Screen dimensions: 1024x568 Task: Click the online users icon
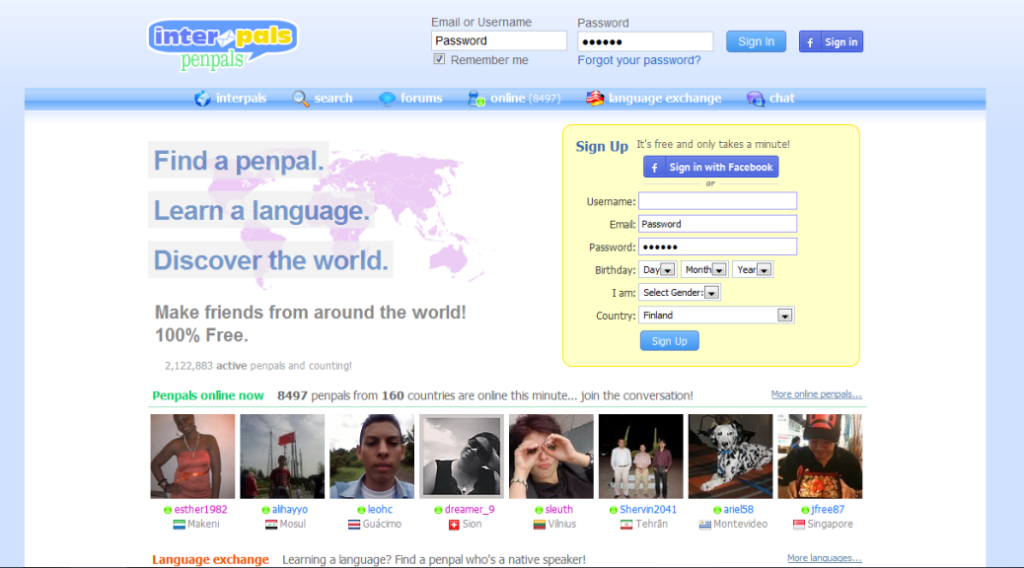(x=476, y=99)
